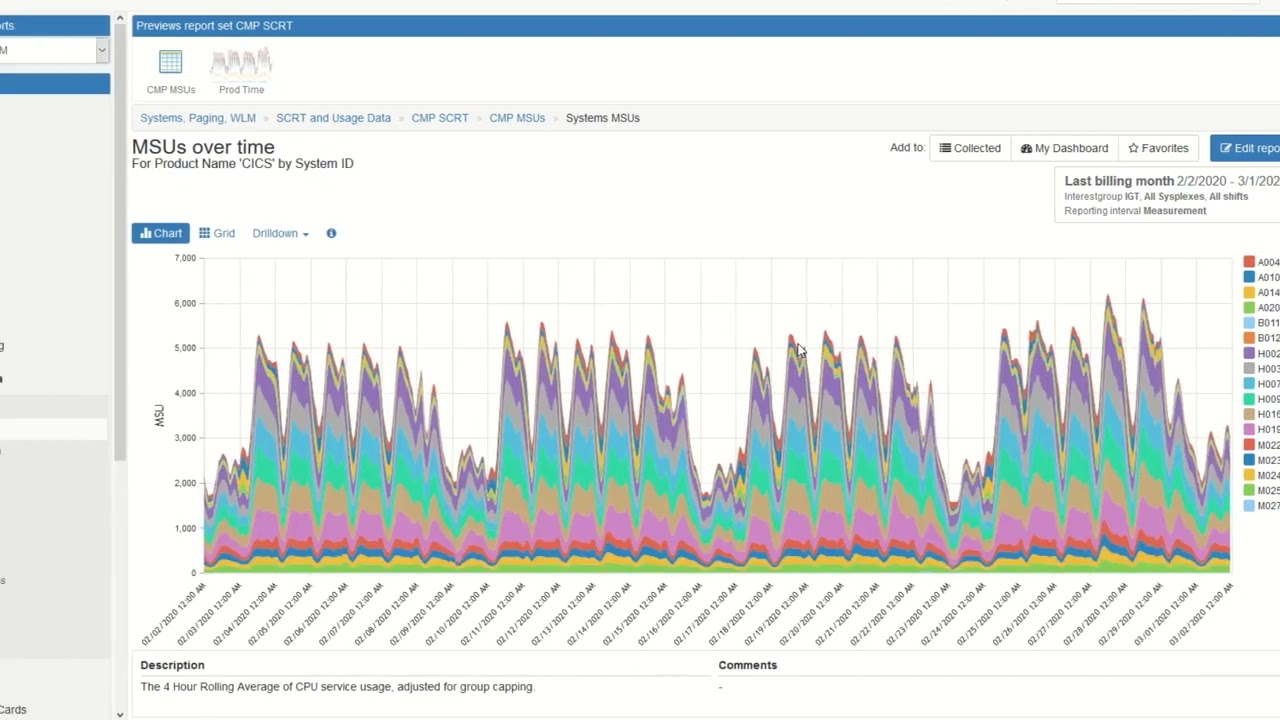Toggle M024 series in the legend
The width and height of the screenshot is (1280, 720).
pyautogui.click(x=1261, y=476)
